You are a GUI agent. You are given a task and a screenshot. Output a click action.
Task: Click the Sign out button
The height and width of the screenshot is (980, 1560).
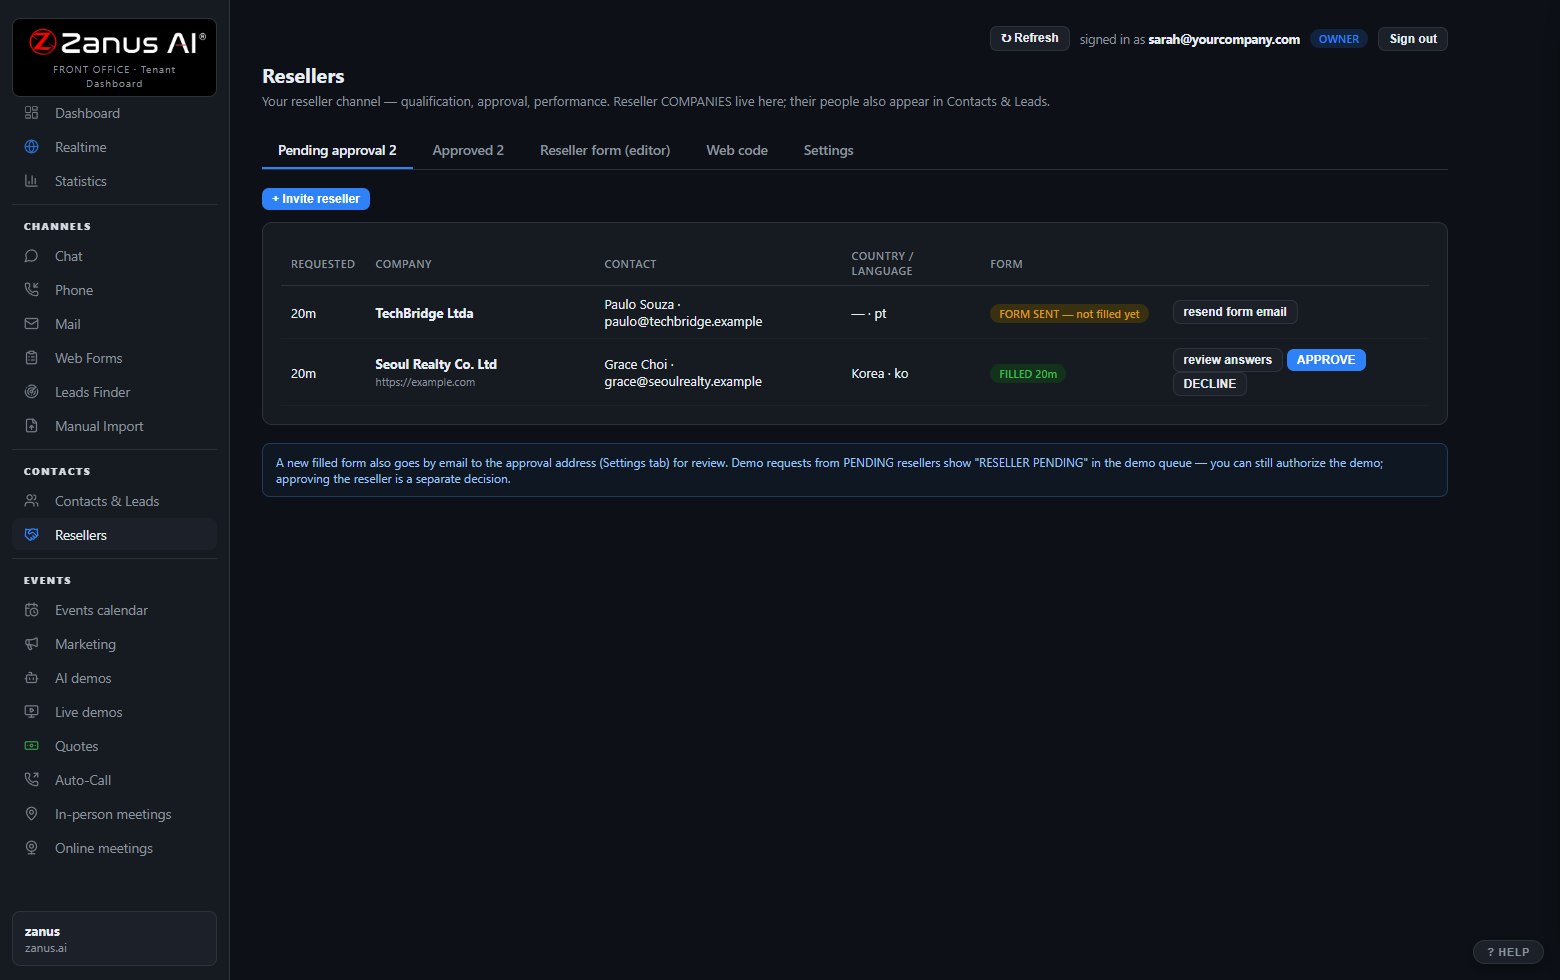point(1412,39)
